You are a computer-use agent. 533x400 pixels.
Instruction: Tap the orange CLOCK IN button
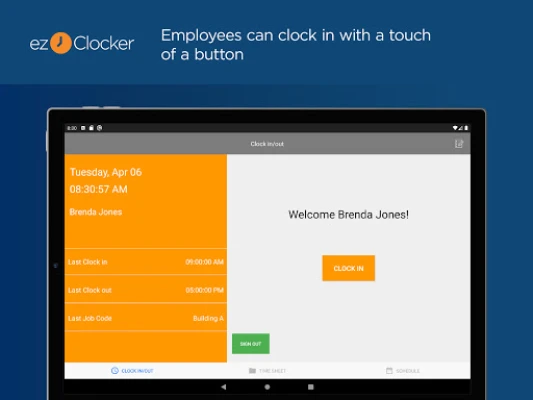pos(348,268)
